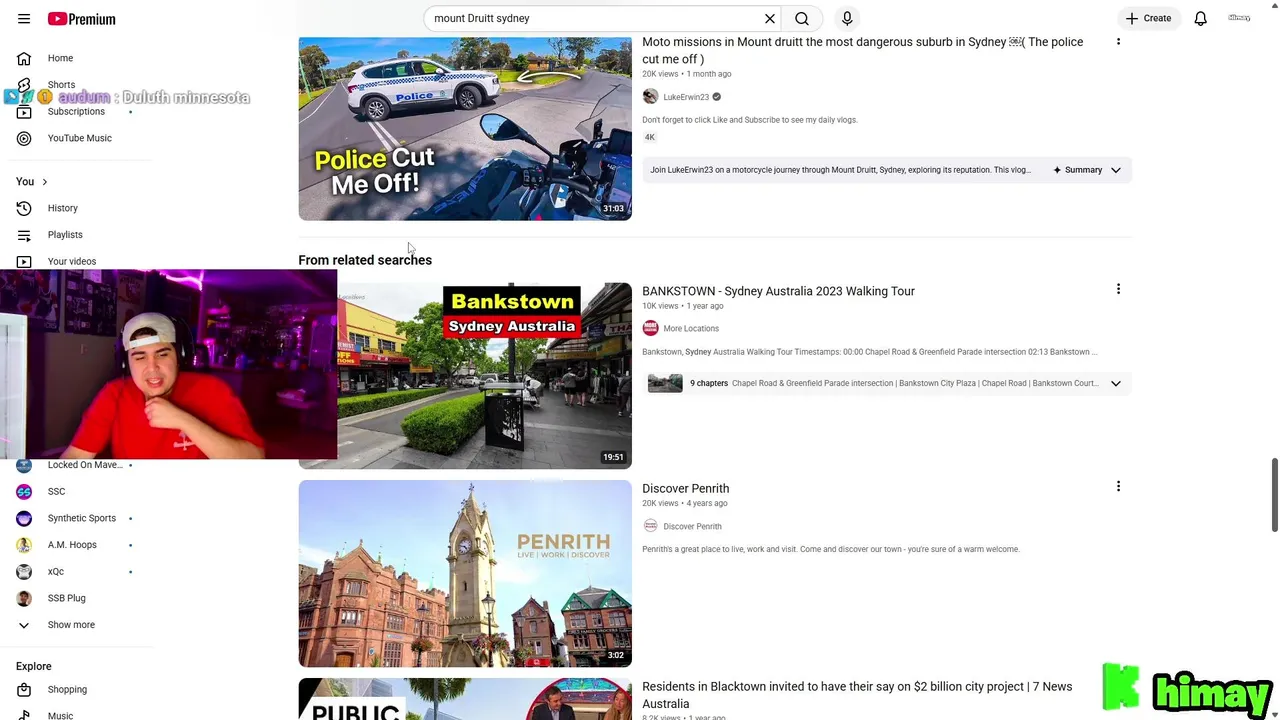This screenshot has height=720, width=1280.
Task: Click the Synthetic Sports avatar icon
Action: pos(24,518)
